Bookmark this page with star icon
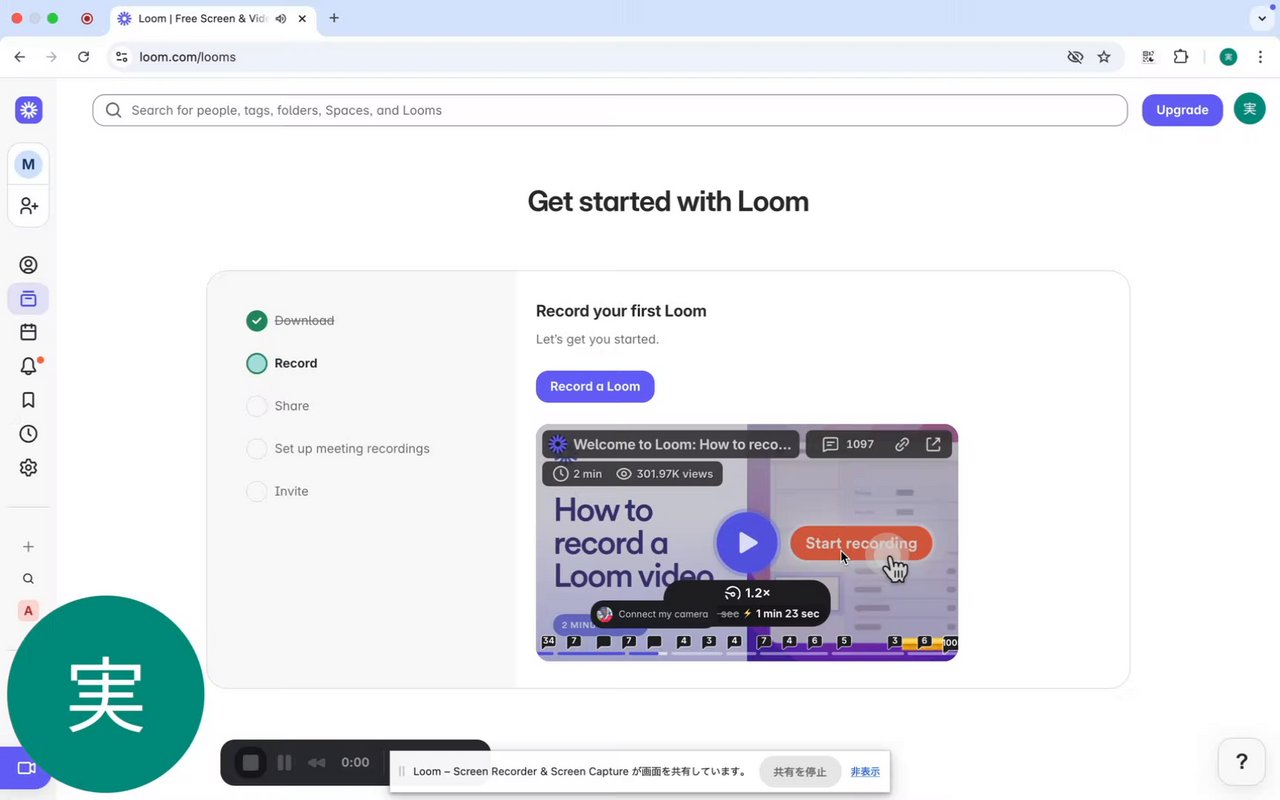 coord(1104,57)
